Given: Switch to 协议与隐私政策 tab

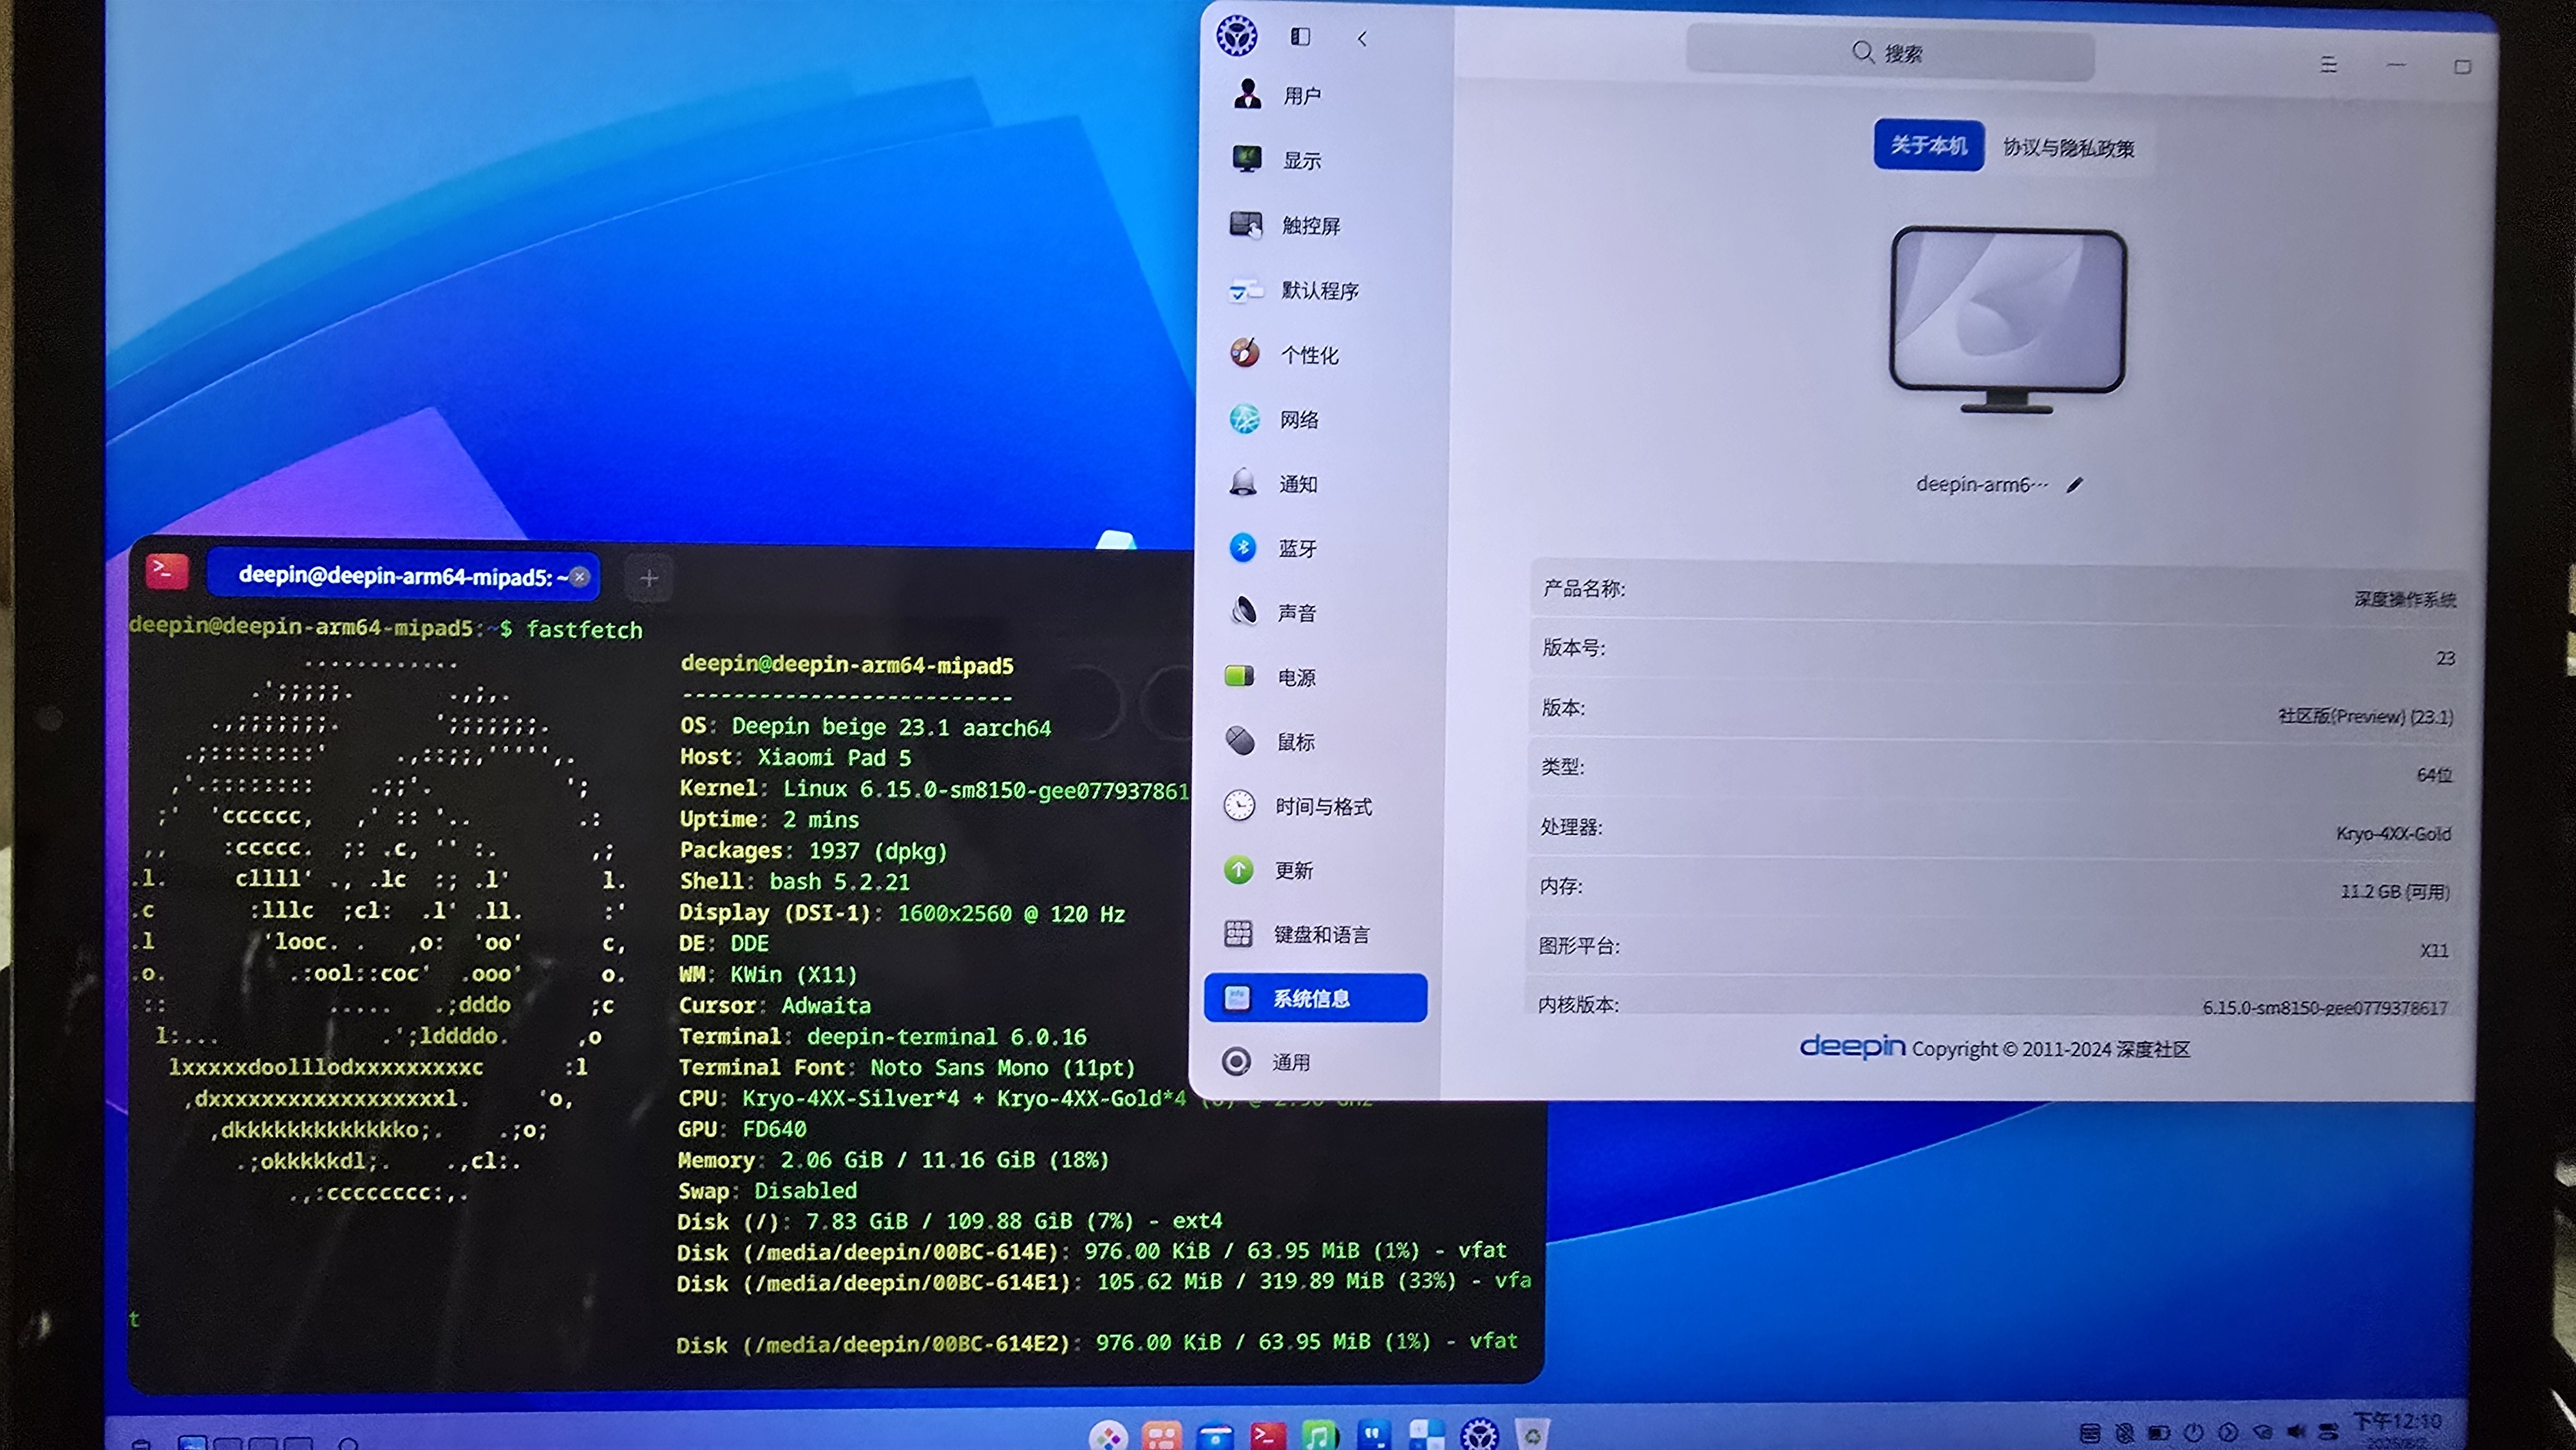Looking at the screenshot, I should pos(2068,148).
